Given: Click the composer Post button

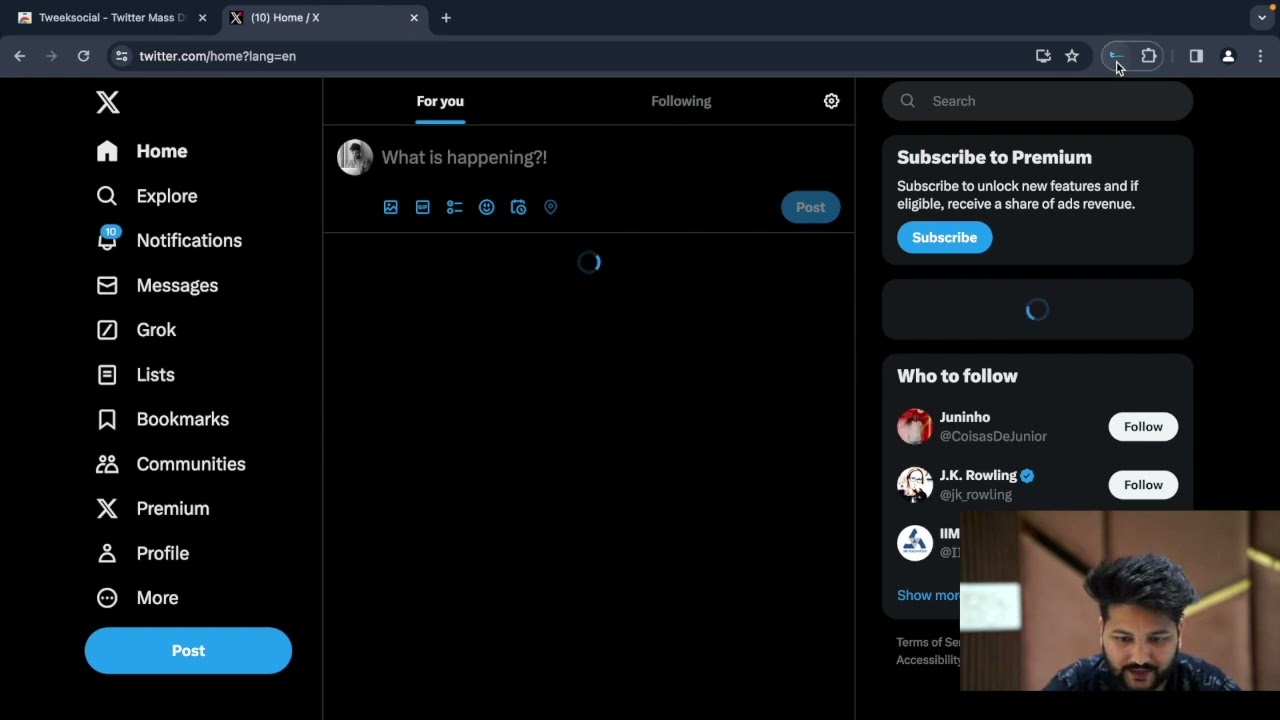Looking at the screenshot, I should [x=811, y=207].
